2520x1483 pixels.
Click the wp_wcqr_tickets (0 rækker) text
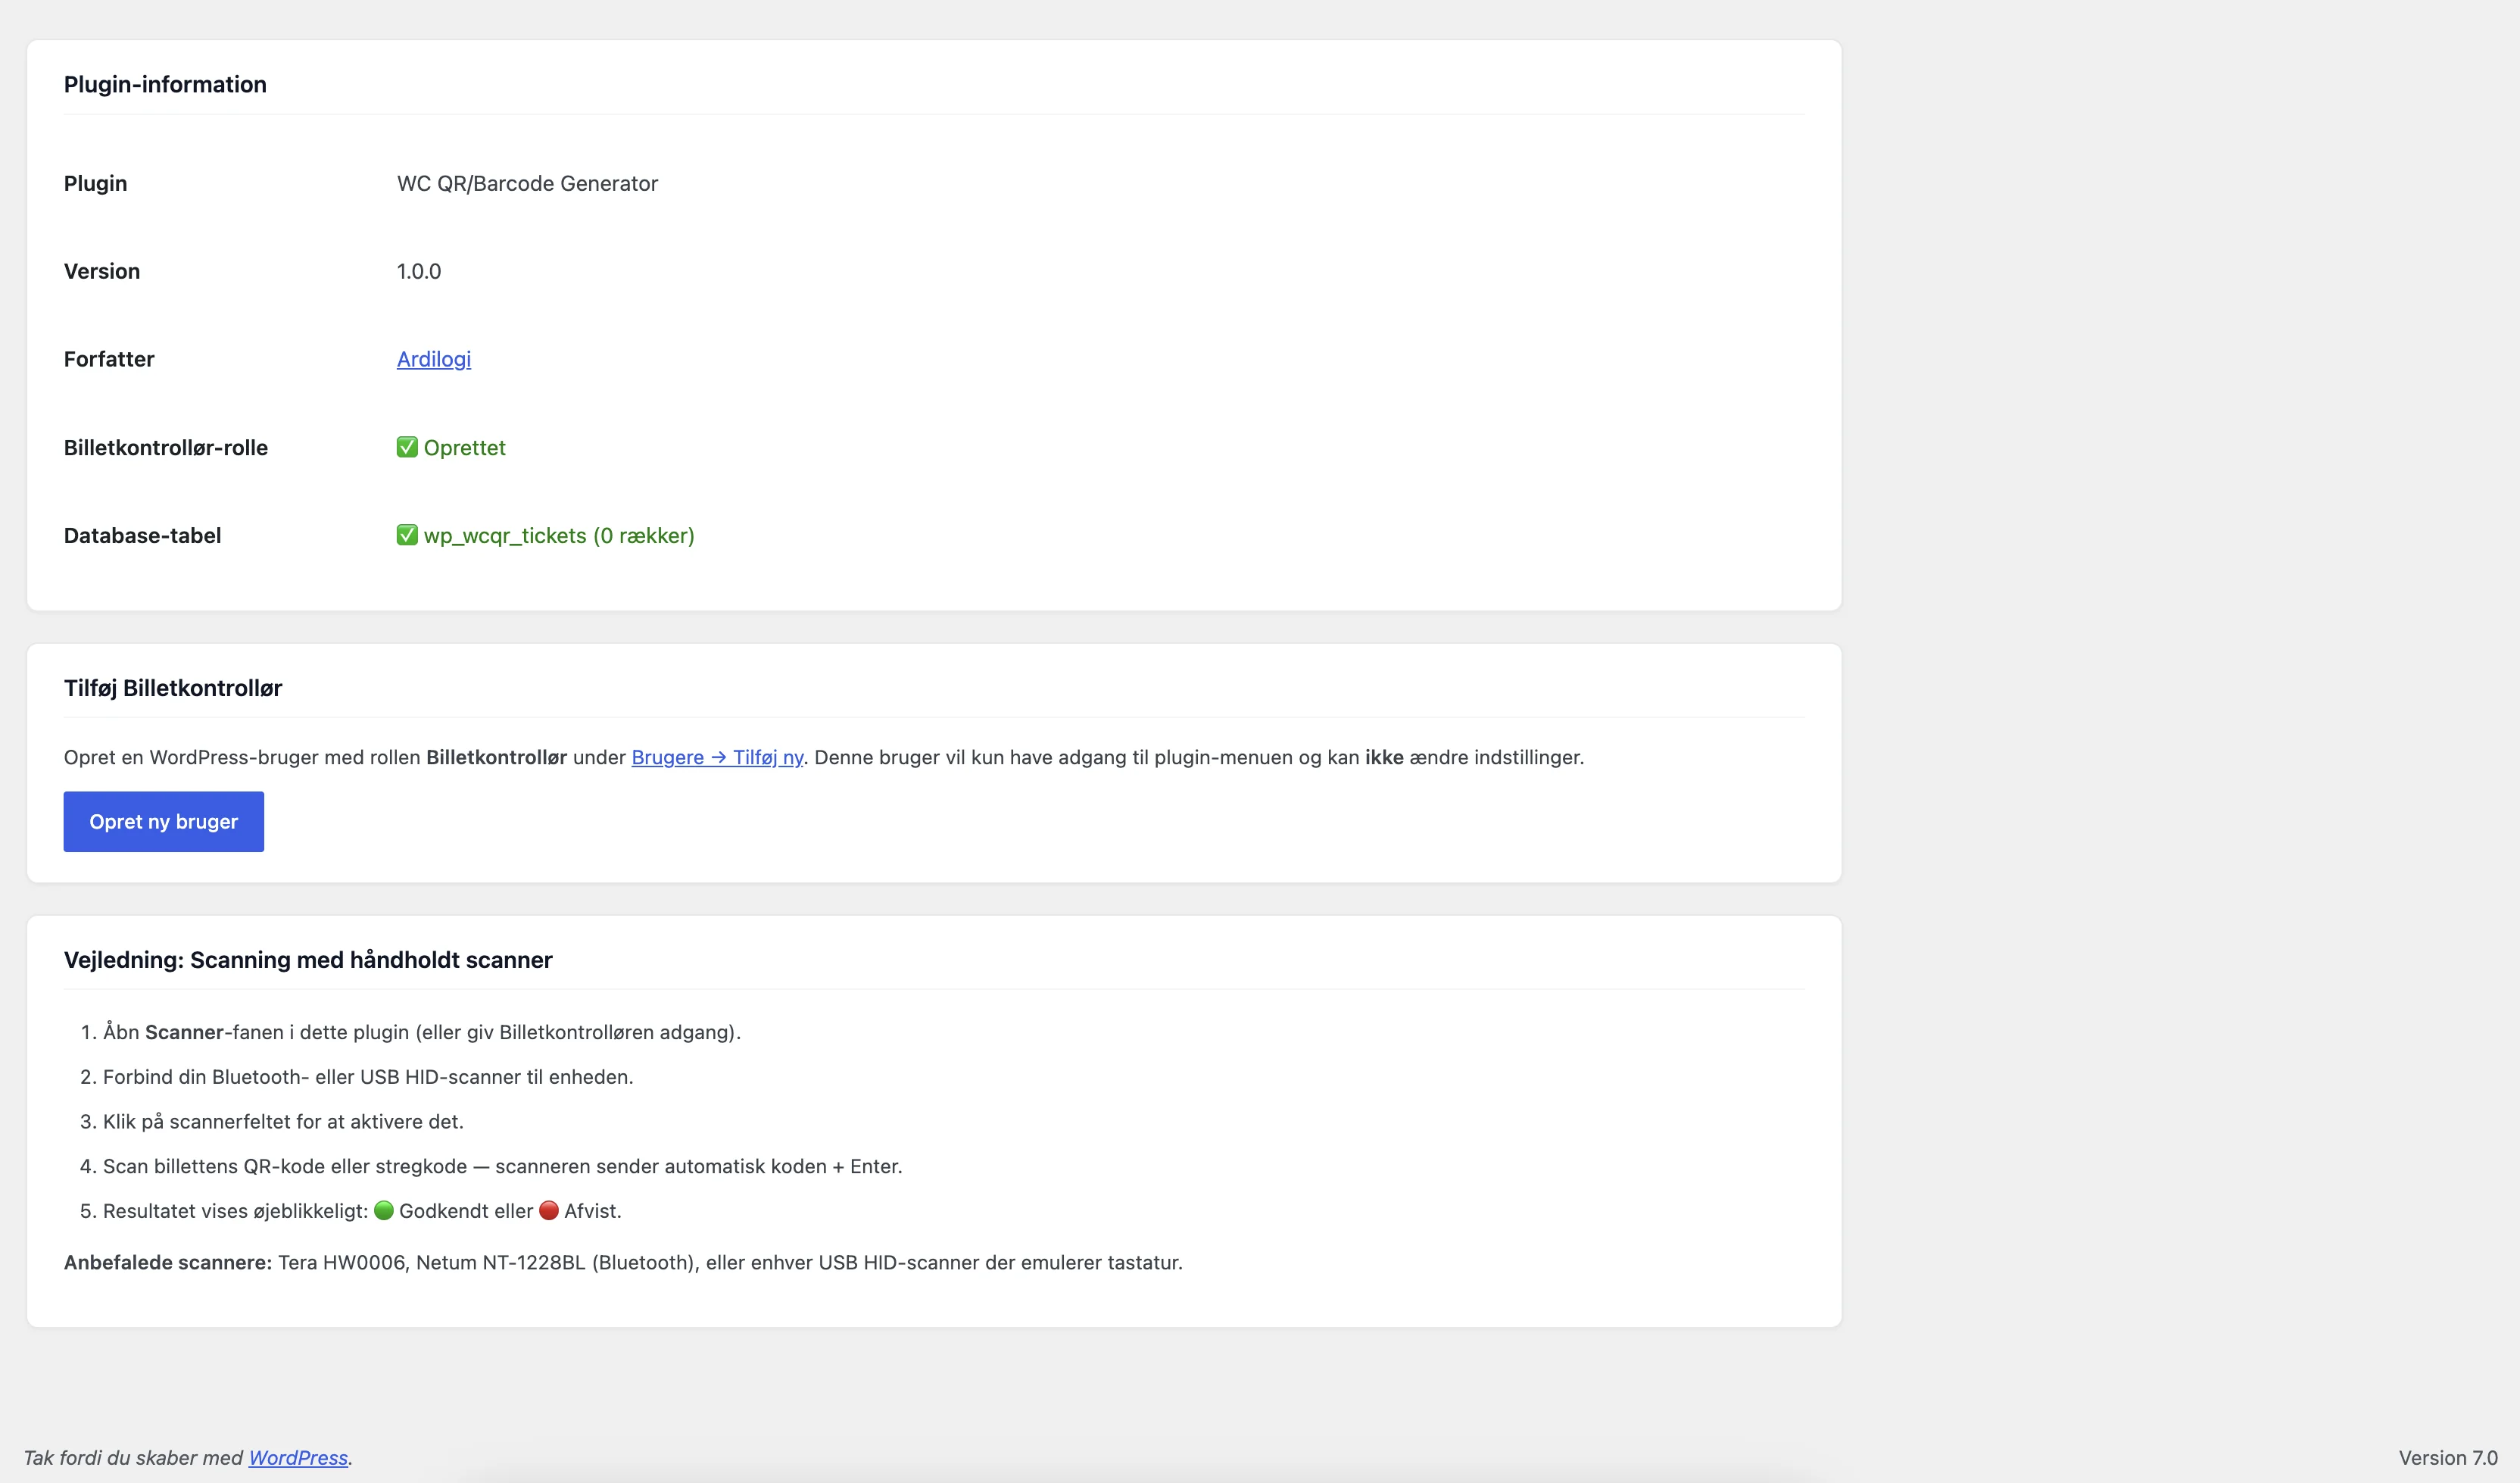point(559,535)
